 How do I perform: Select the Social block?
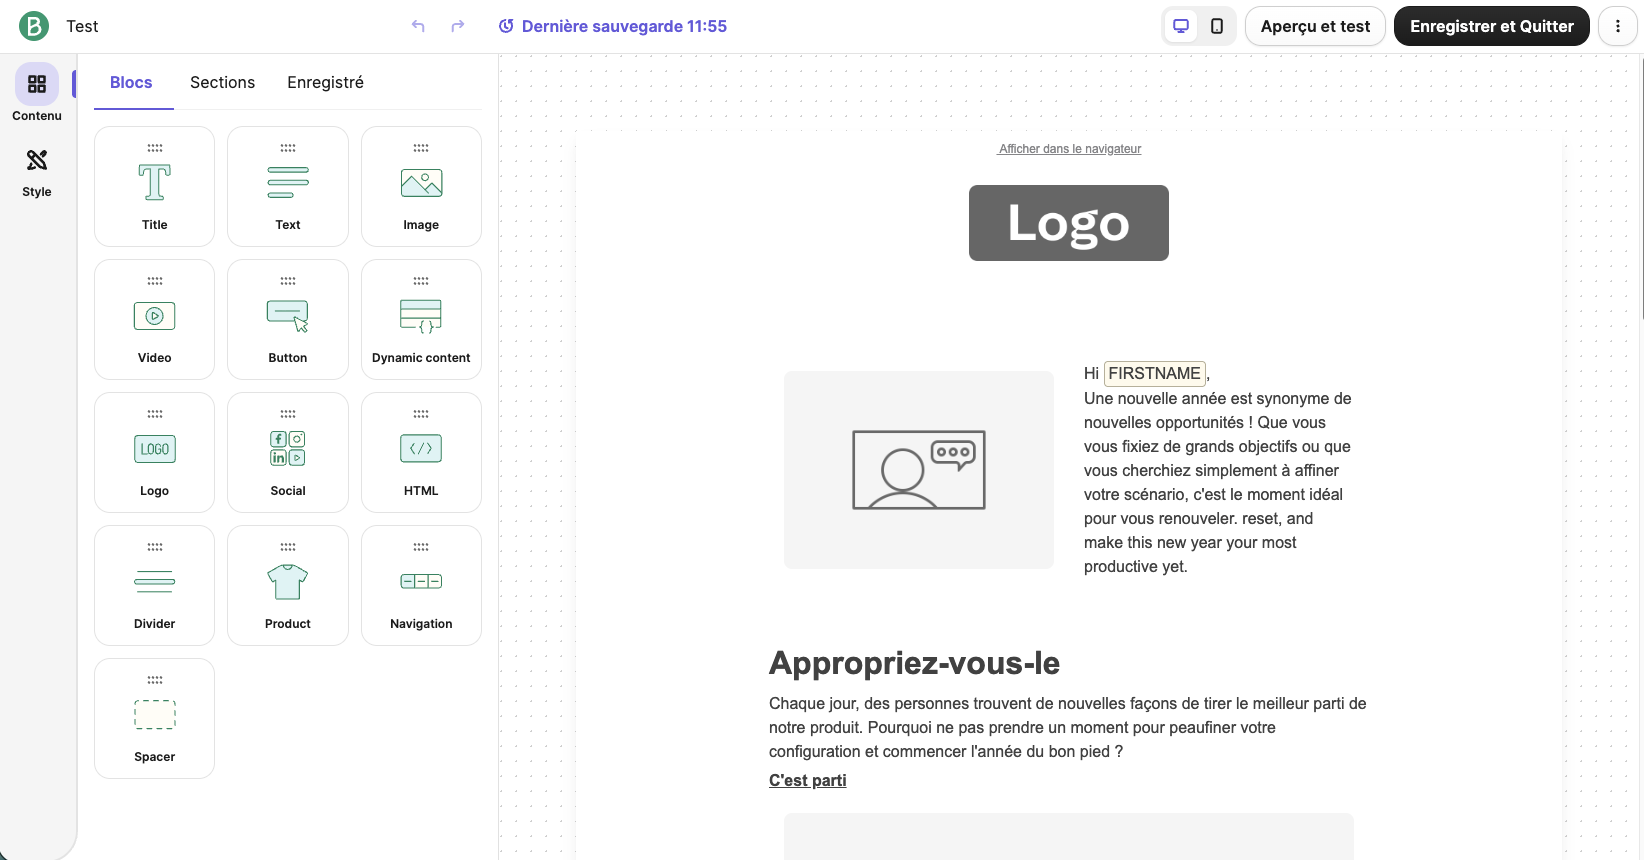pos(288,453)
